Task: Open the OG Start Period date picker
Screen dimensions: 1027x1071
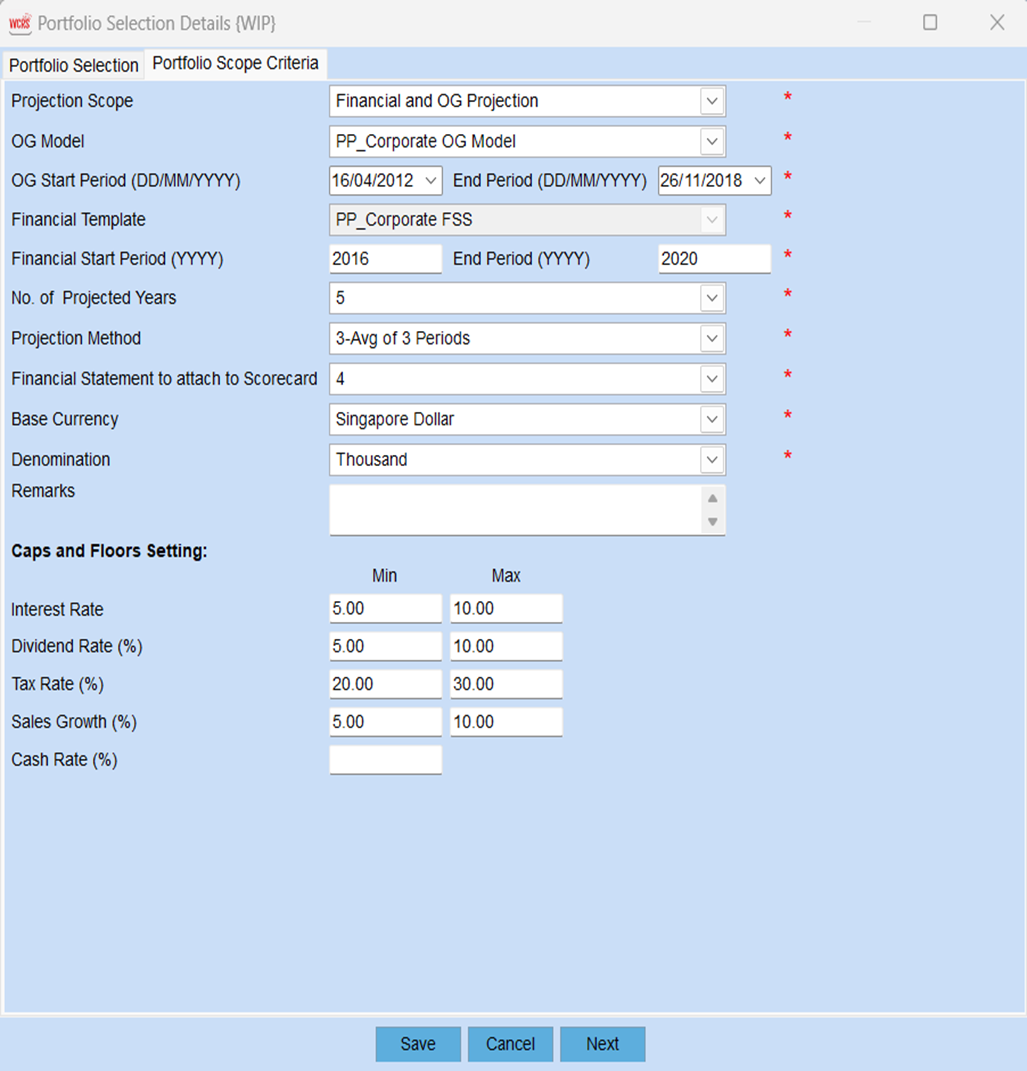Action: click(x=431, y=181)
